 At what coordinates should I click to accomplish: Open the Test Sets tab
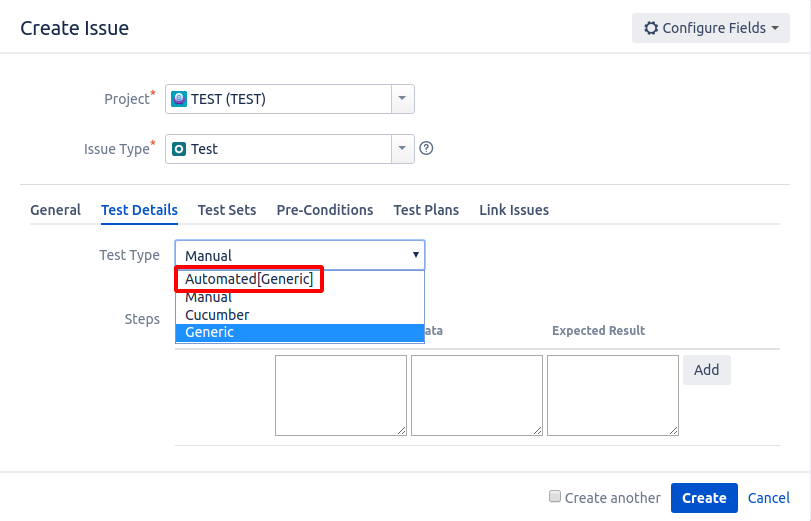pyautogui.click(x=227, y=210)
